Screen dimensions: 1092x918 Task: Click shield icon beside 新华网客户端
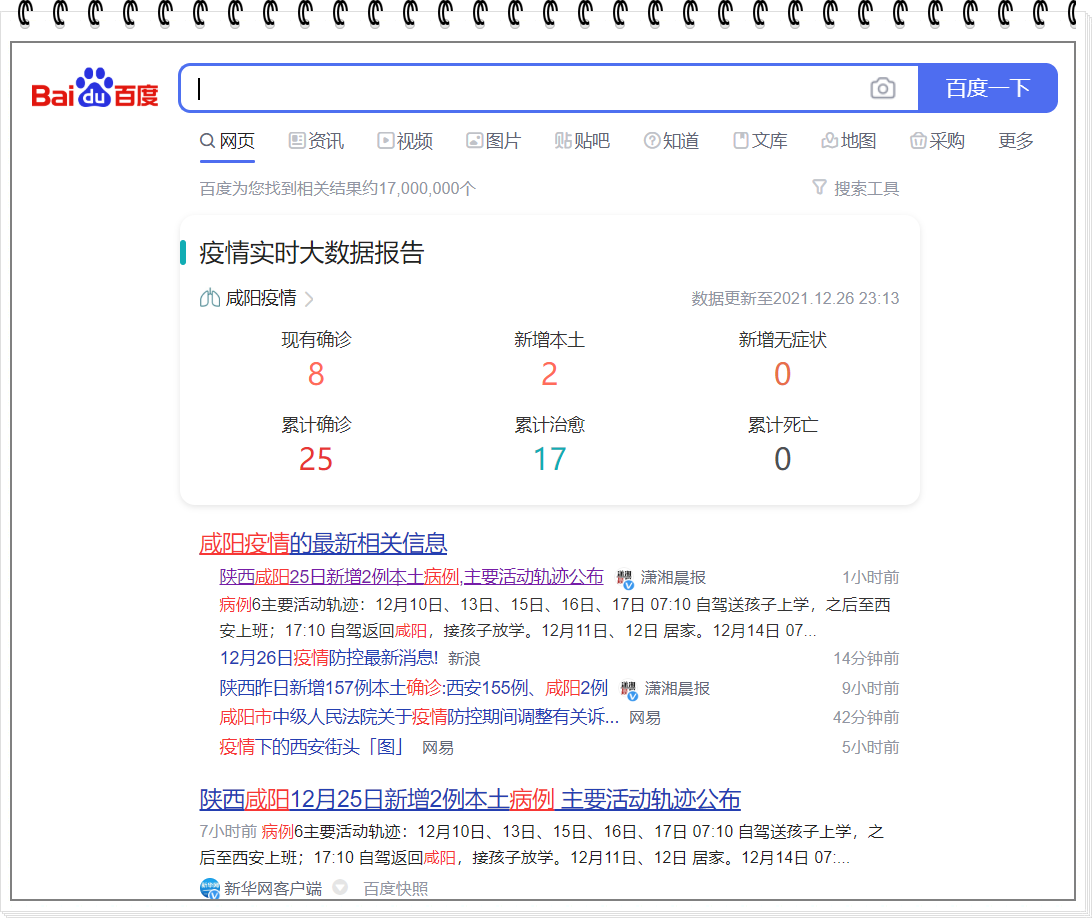click(x=340, y=887)
